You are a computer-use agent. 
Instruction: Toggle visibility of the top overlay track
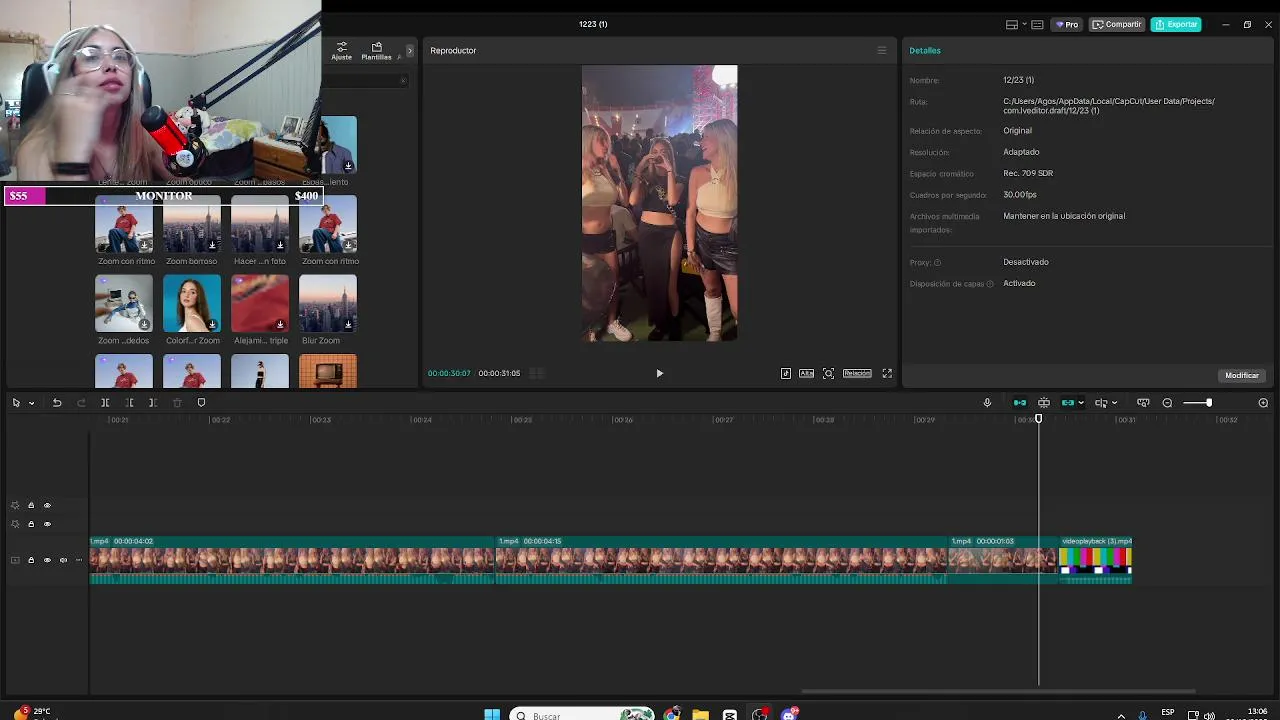pos(47,505)
